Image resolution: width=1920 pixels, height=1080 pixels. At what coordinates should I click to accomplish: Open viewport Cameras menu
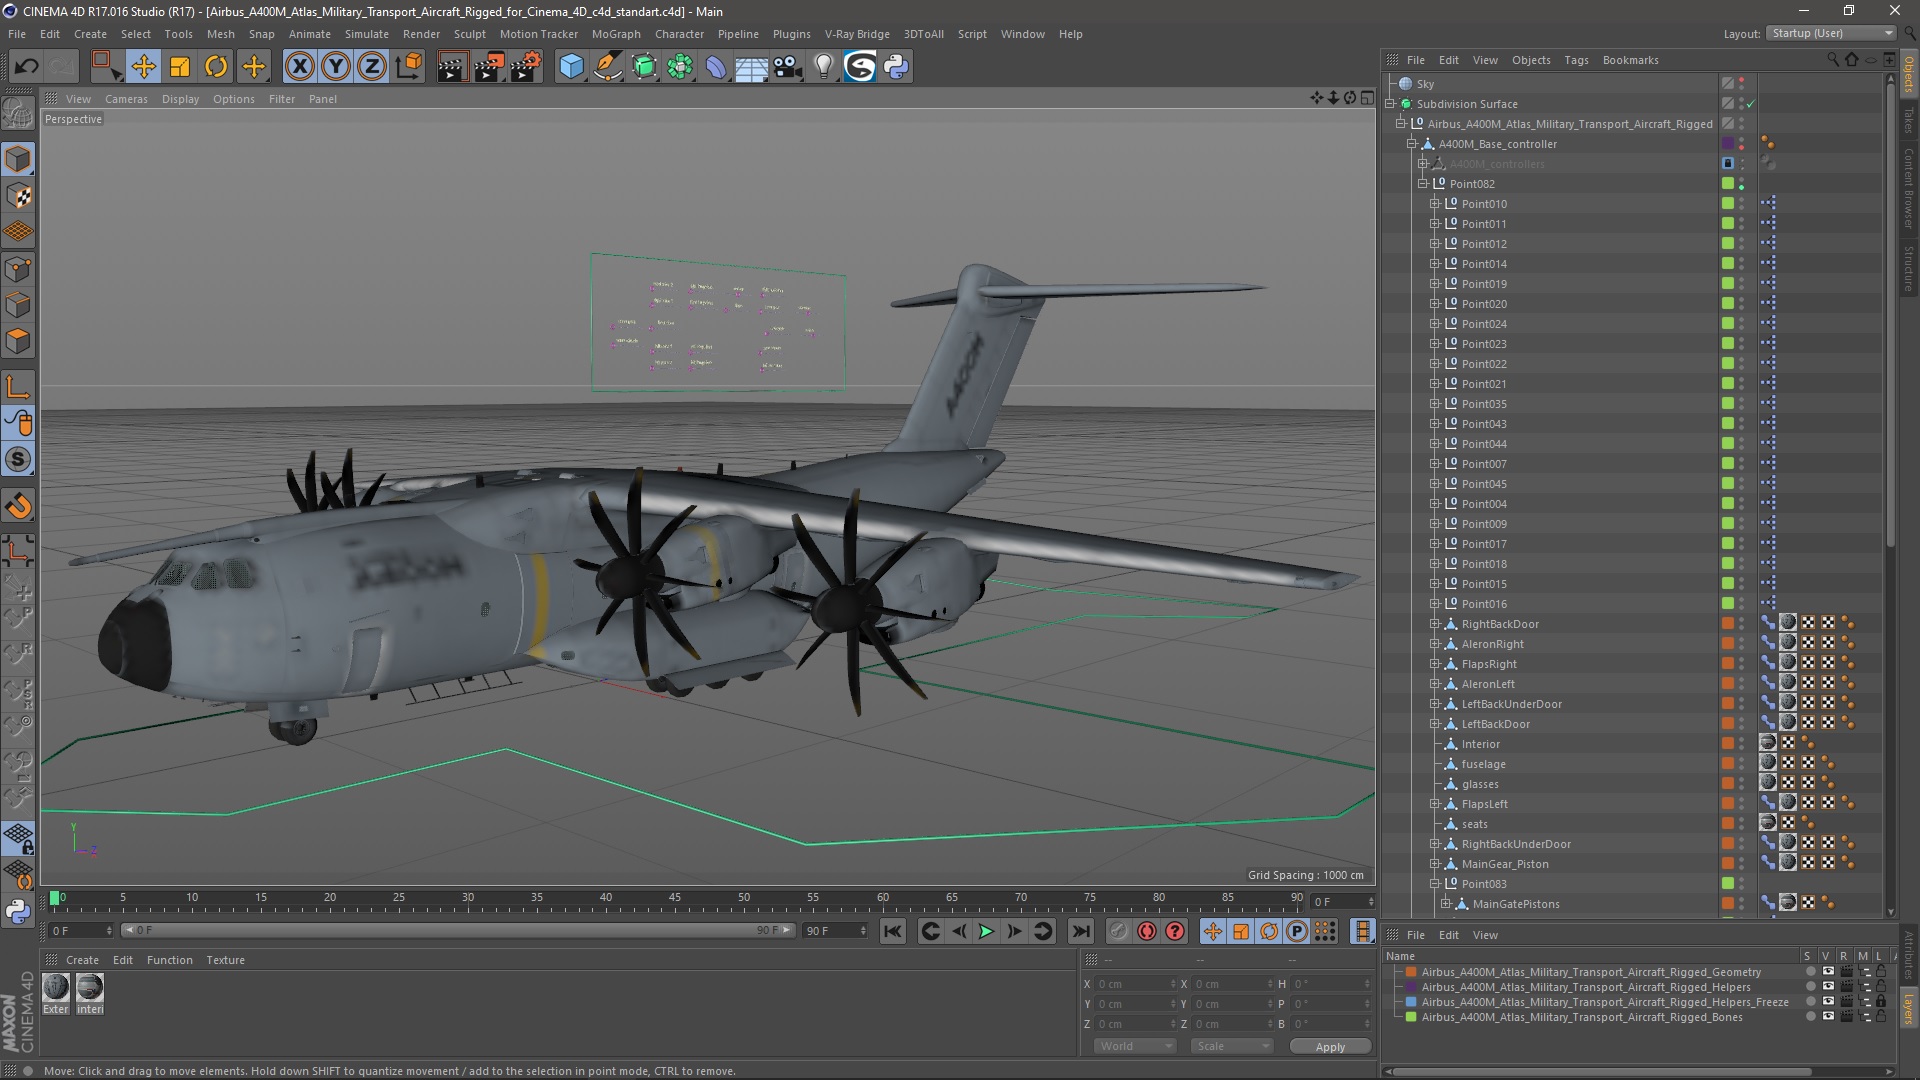(126, 99)
